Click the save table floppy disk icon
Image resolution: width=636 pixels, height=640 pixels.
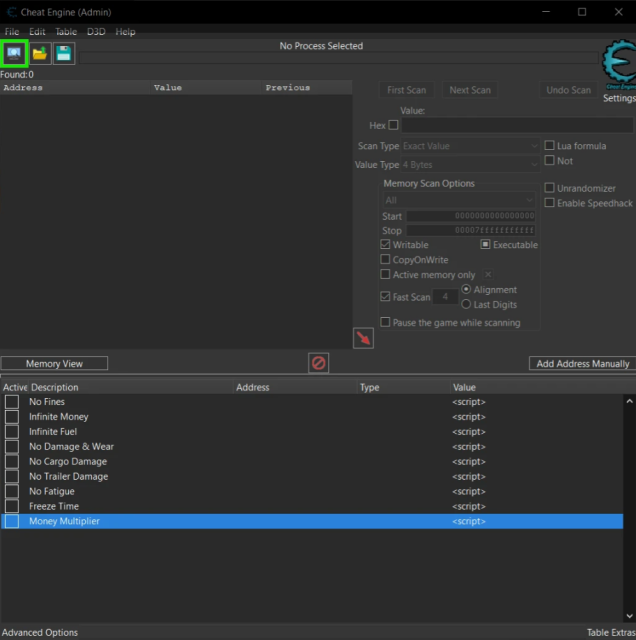64,52
